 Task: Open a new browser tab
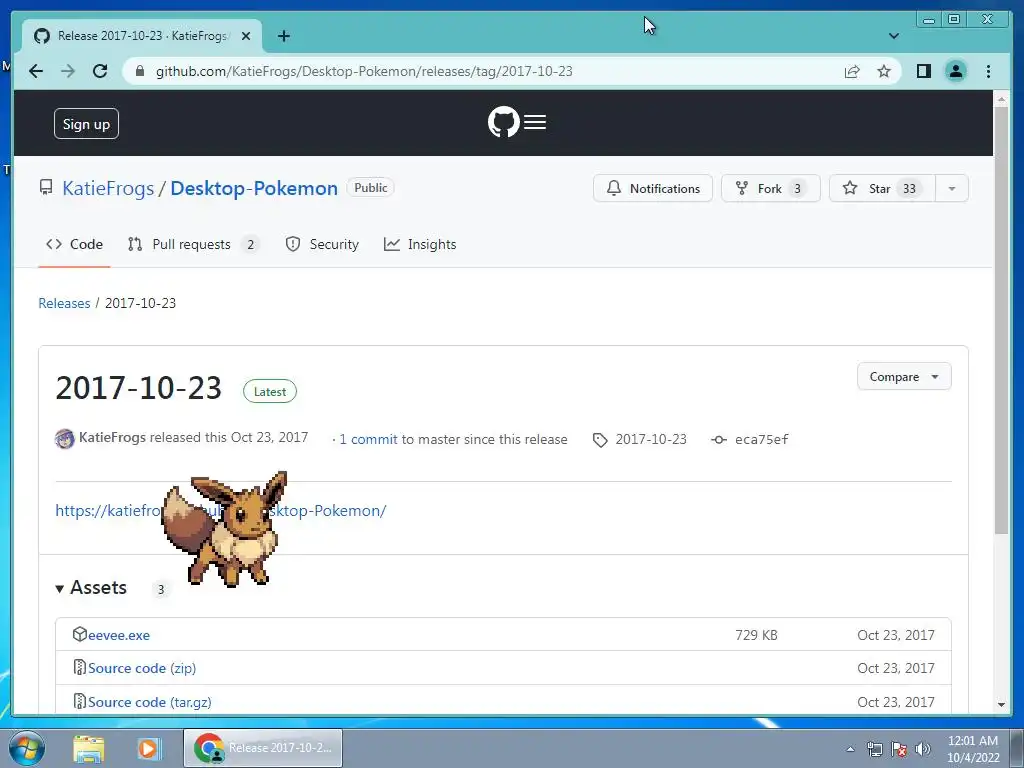pyautogui.click(x=283, y=36)
